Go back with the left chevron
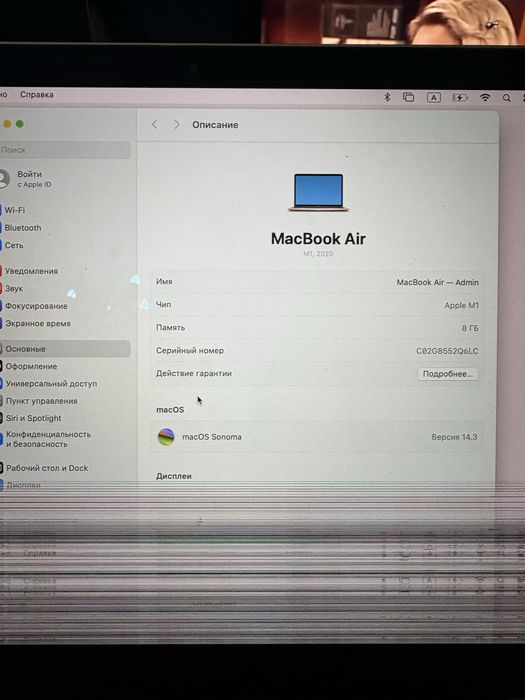Viewport: 525px width, 700px height. (154, 125)
